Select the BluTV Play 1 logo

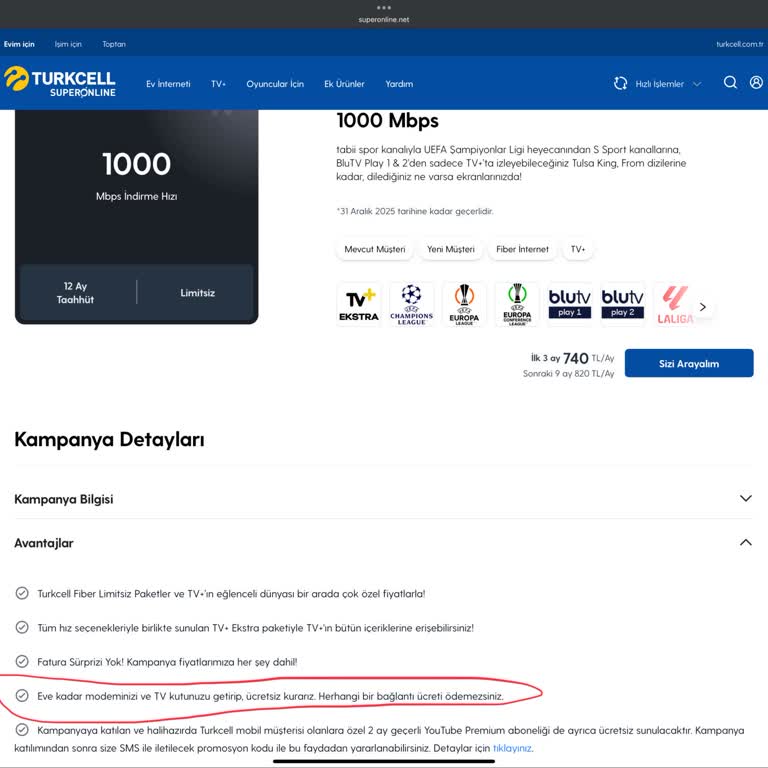tap(570, 305)
